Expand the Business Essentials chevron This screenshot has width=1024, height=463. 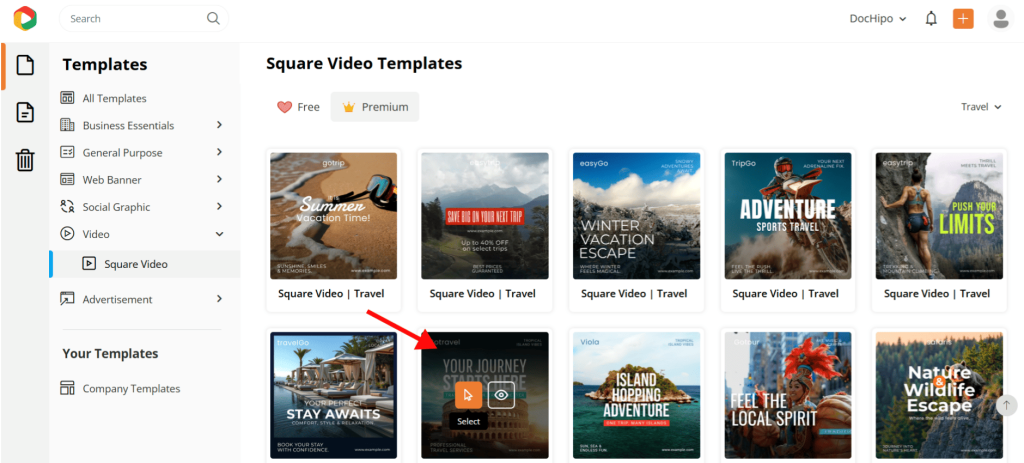(x=219, y=125)
